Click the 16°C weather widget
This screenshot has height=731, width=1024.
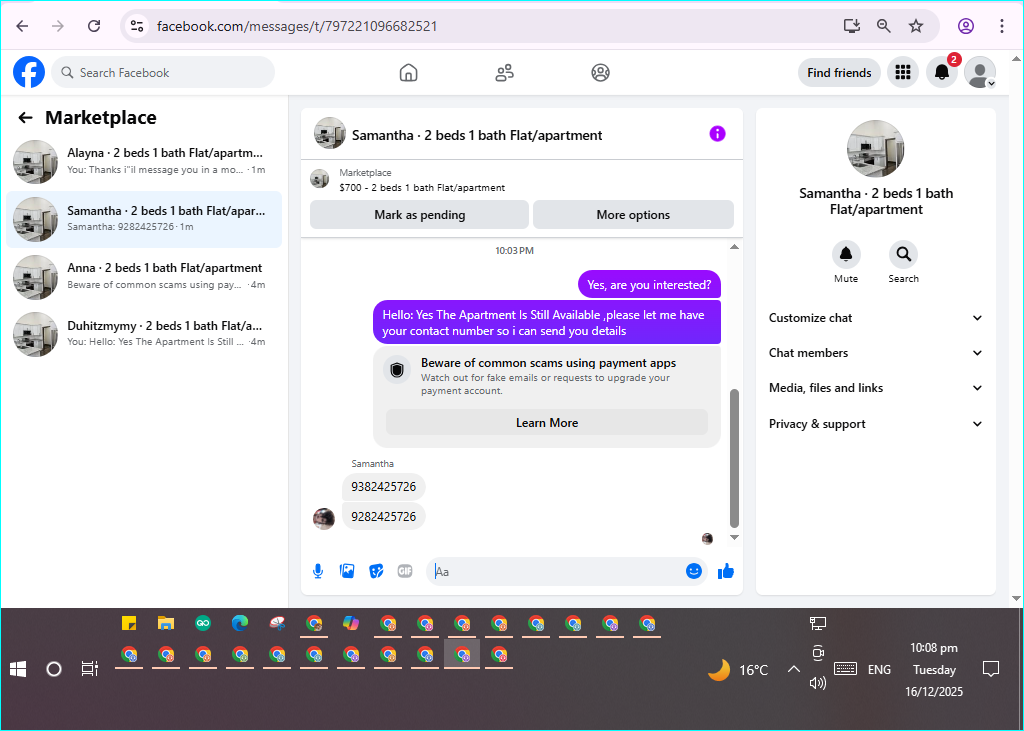(739, 670)
